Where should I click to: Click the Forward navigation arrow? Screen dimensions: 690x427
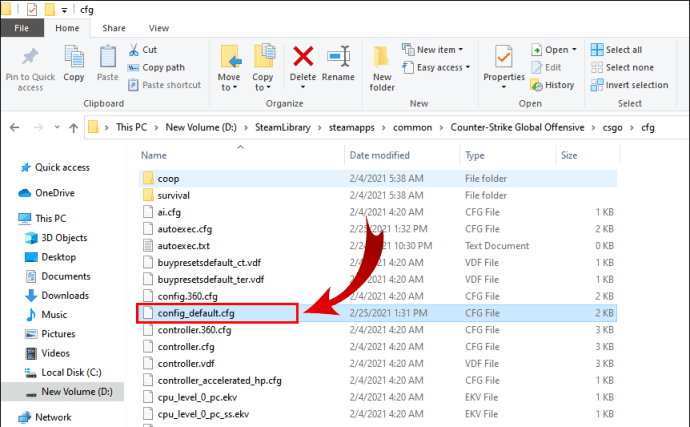38,128
